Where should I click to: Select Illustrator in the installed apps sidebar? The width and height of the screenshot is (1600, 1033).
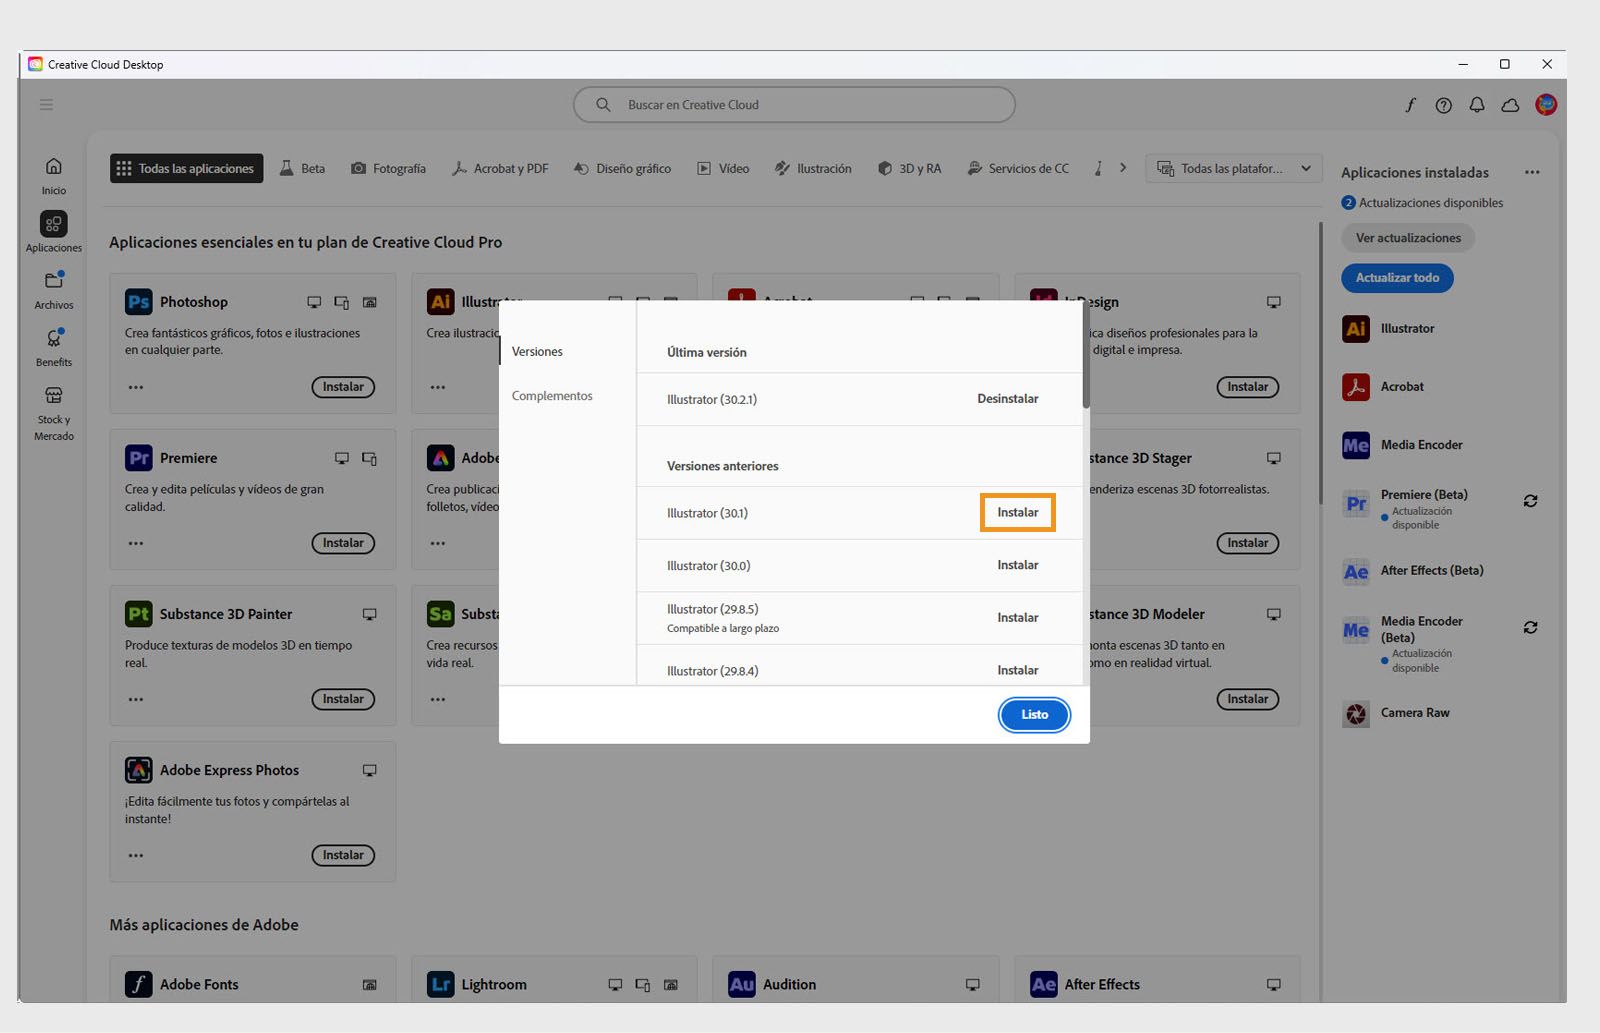pyautogui.click(x=1355, y=328)
